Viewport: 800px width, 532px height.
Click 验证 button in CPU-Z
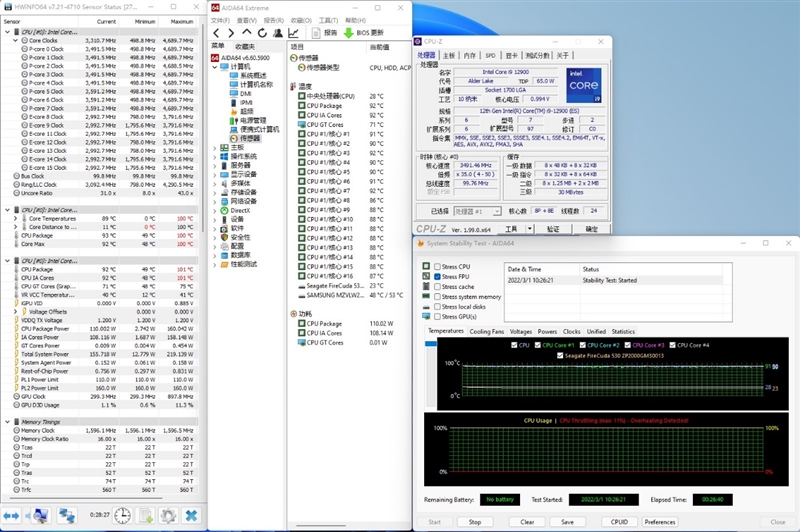coord(553,229)
